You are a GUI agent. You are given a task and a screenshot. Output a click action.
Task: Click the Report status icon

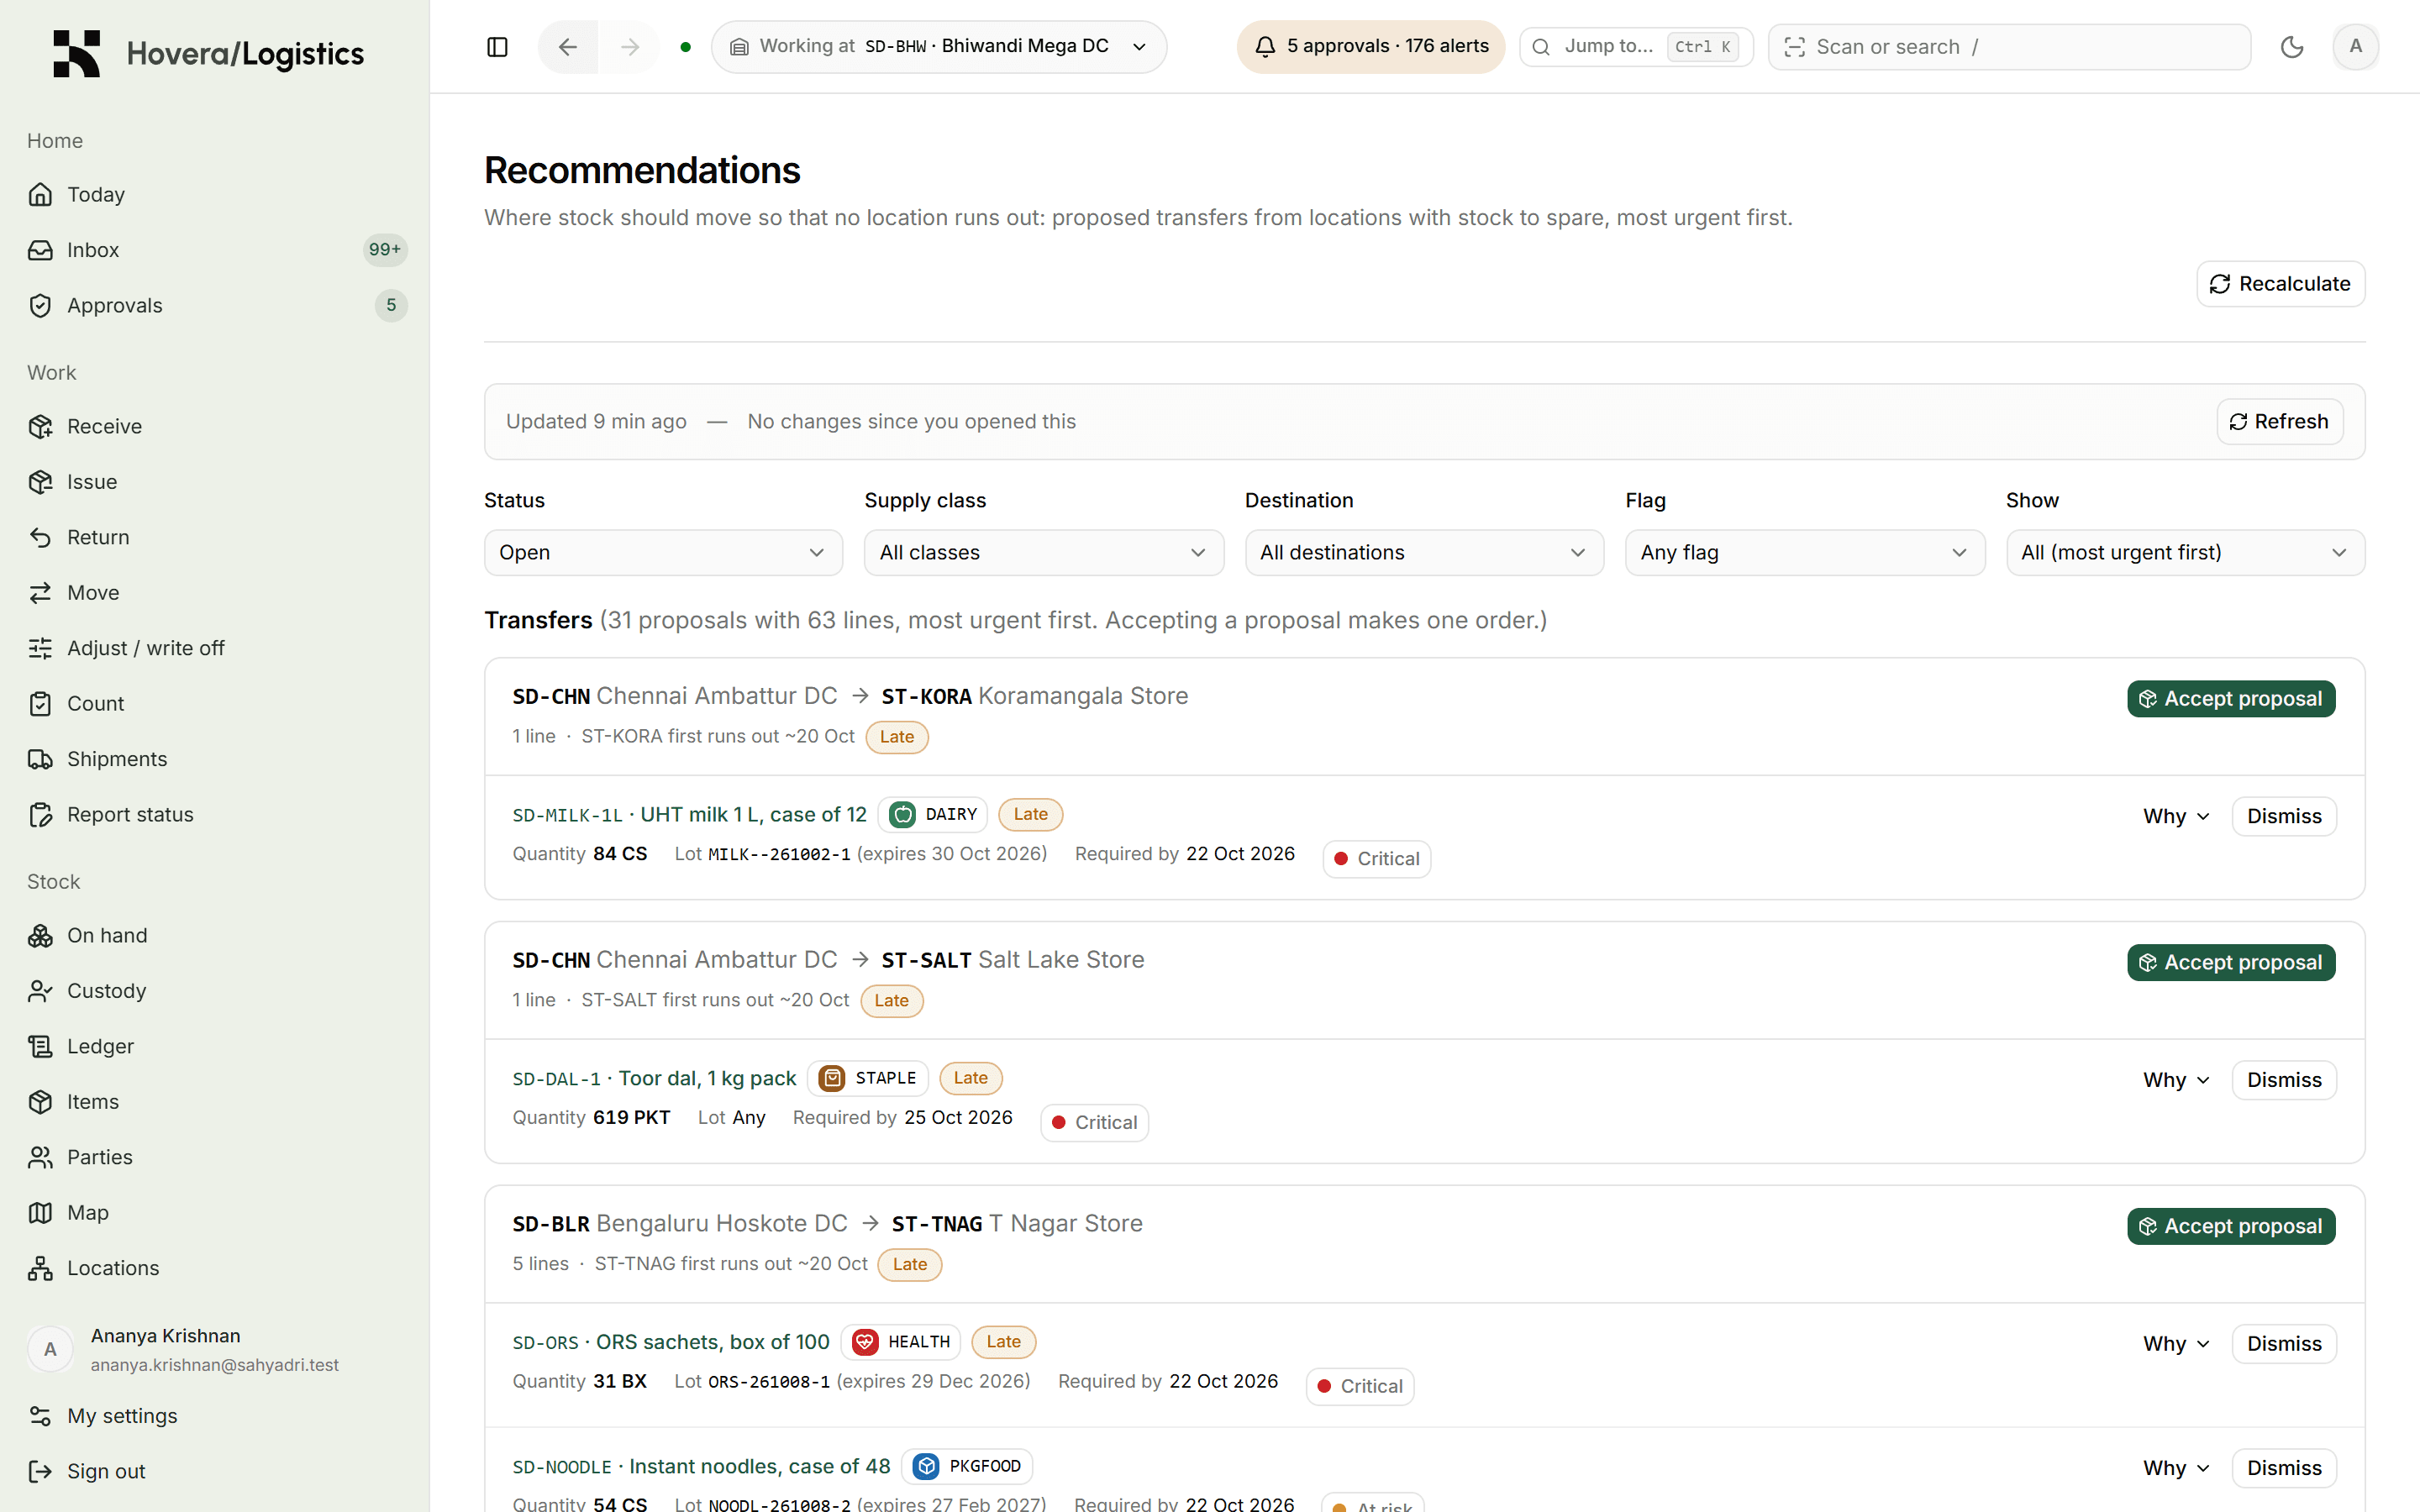click(x=40, y=815)
